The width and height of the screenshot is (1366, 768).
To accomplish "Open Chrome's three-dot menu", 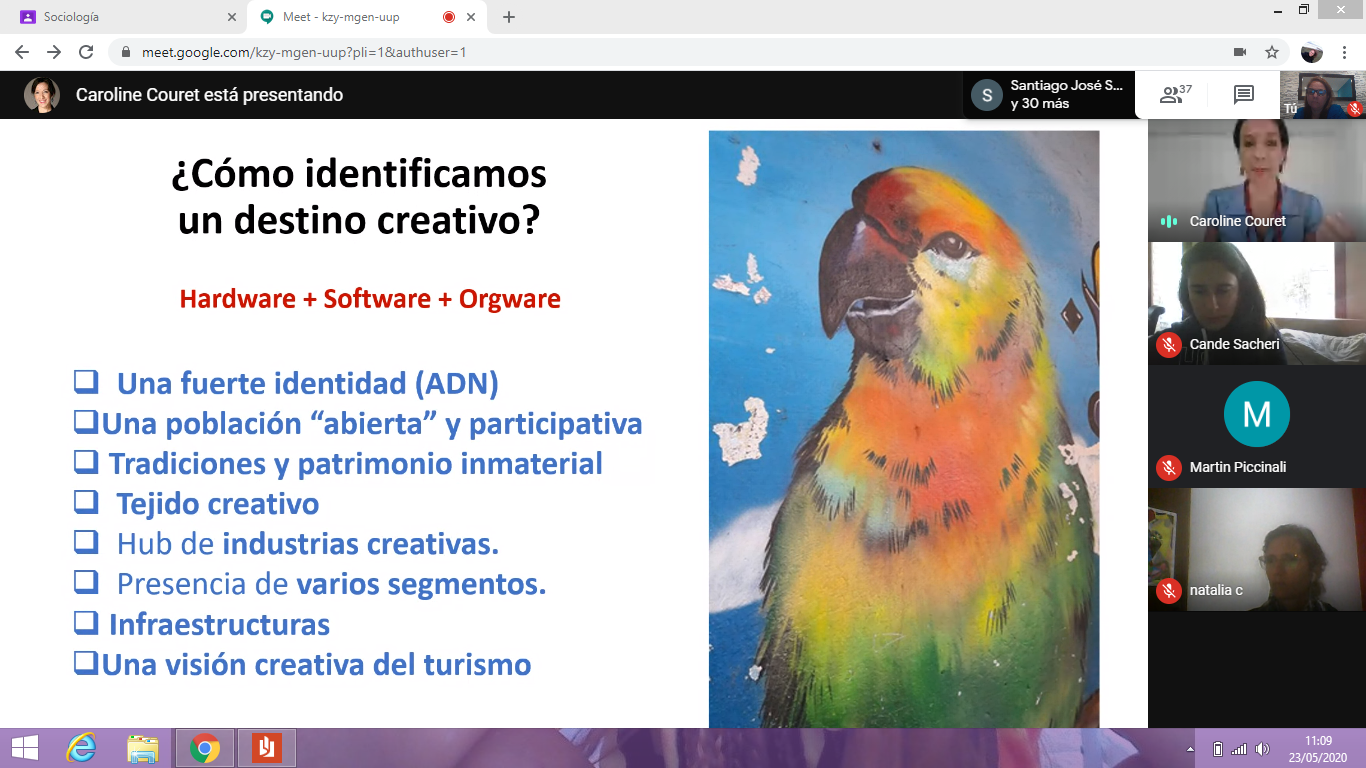I will 1343,52.
